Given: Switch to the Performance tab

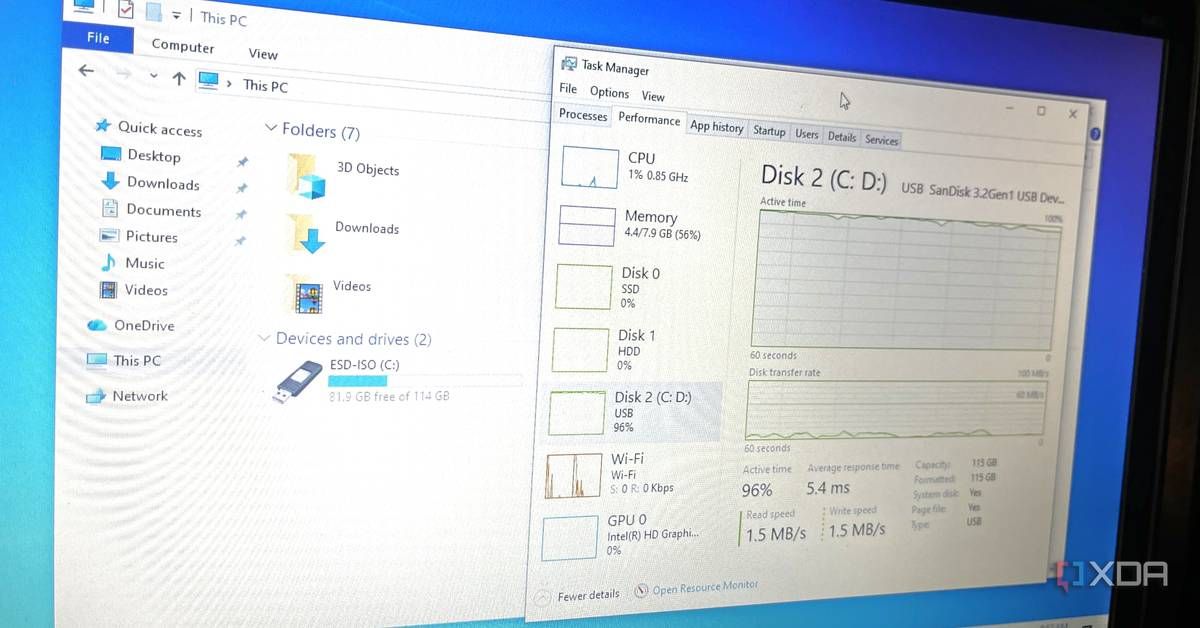Looking at the screenshot, I should click(x=649, y=118).
